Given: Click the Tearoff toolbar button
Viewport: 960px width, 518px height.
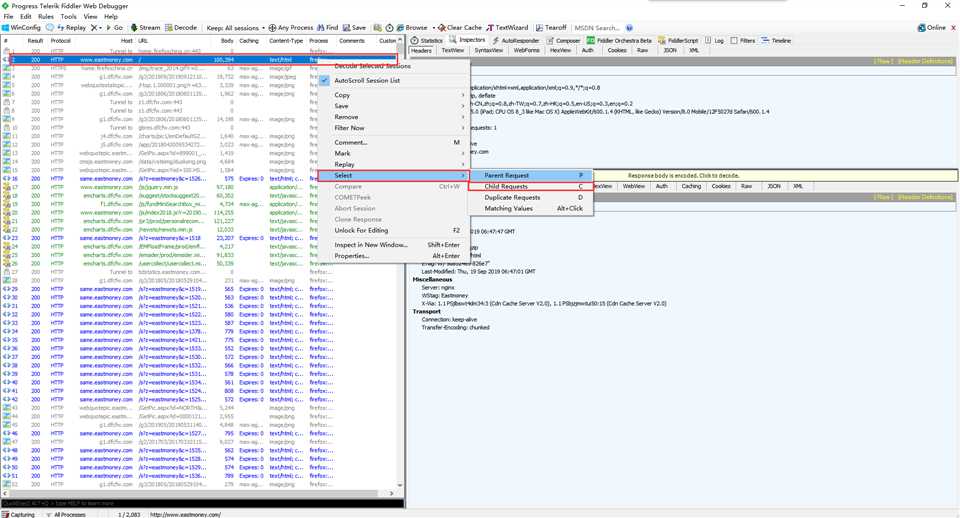Looking at the screenshot, I should (551, 28).
